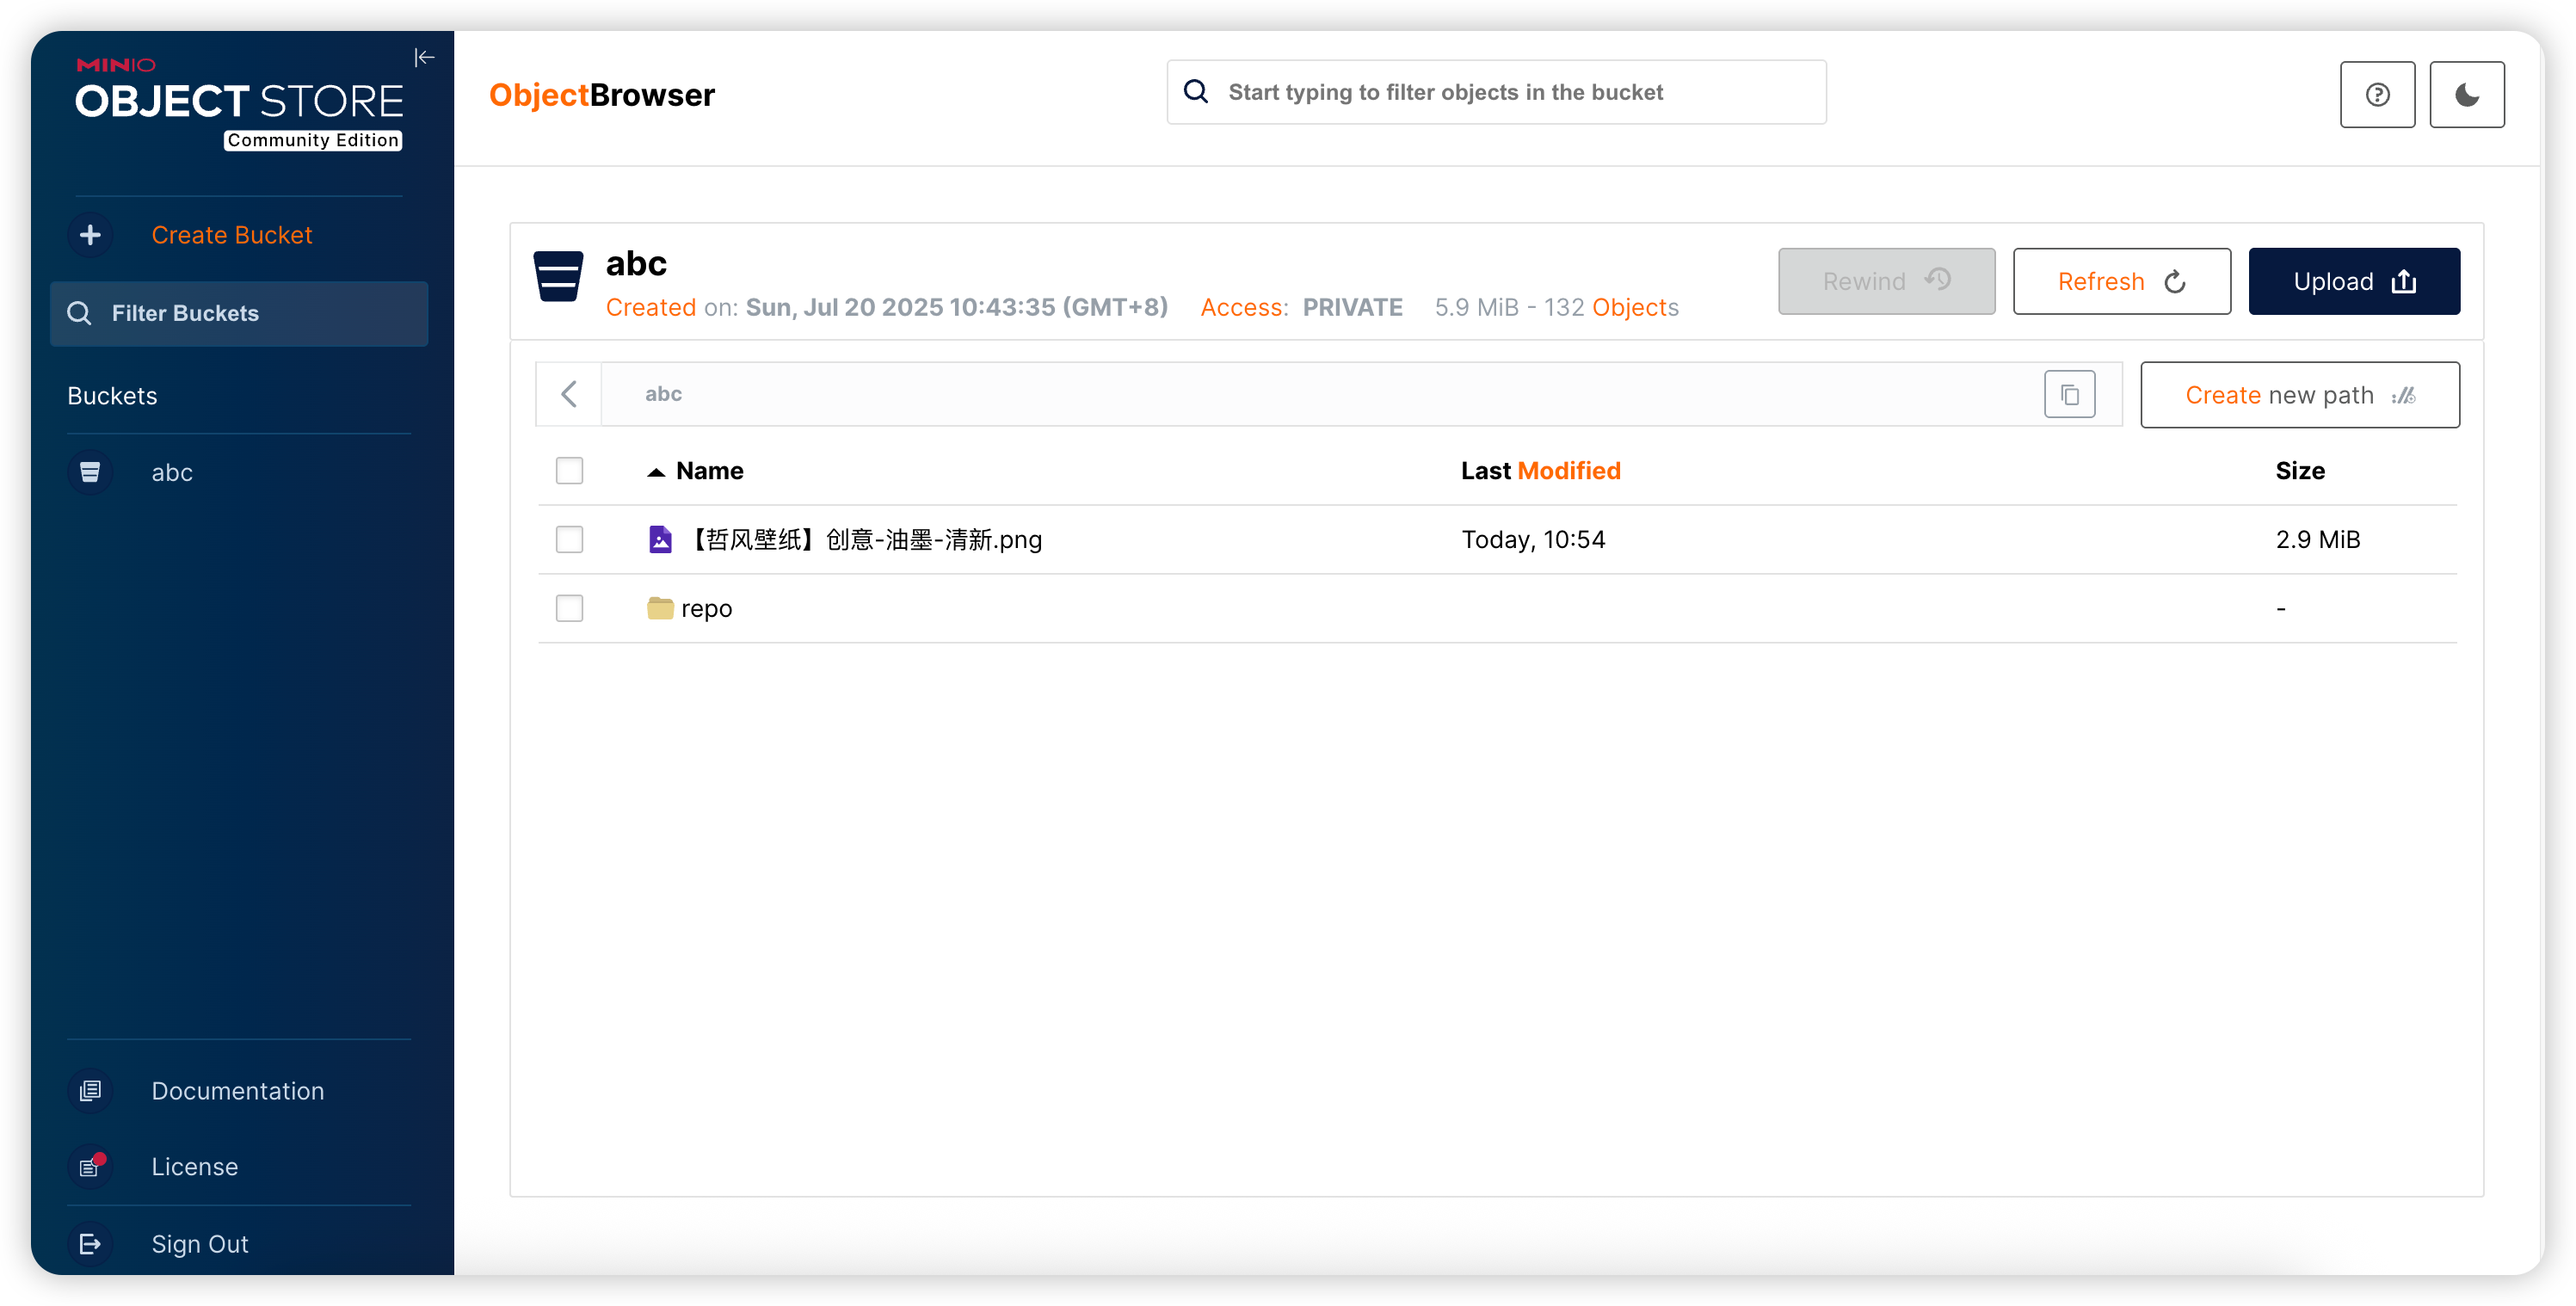This screenshot has height=1306, width=2576.
Task: Toggle dark mode with the moon icon
Action: click(2466, 95)
